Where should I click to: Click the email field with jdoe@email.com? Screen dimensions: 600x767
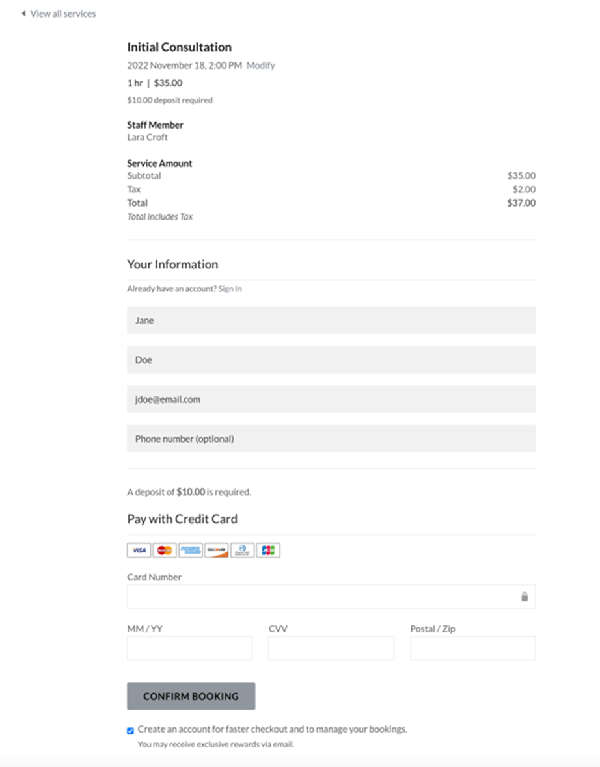click(332, 399)
